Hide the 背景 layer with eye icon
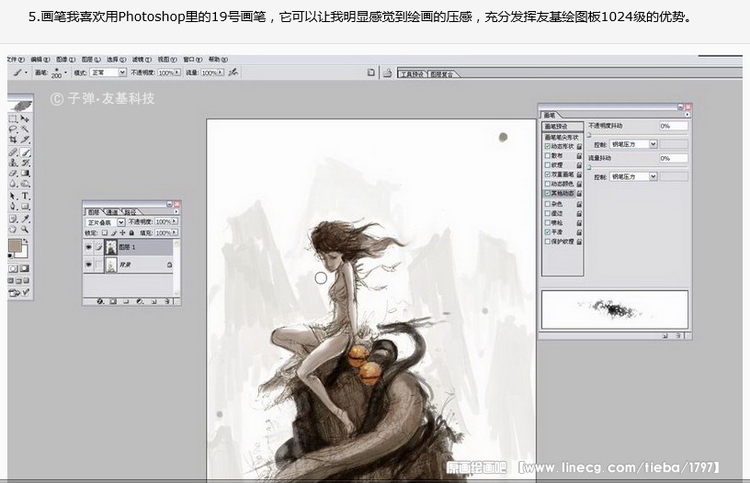750x483 pixels. click(x=88, y=264)
